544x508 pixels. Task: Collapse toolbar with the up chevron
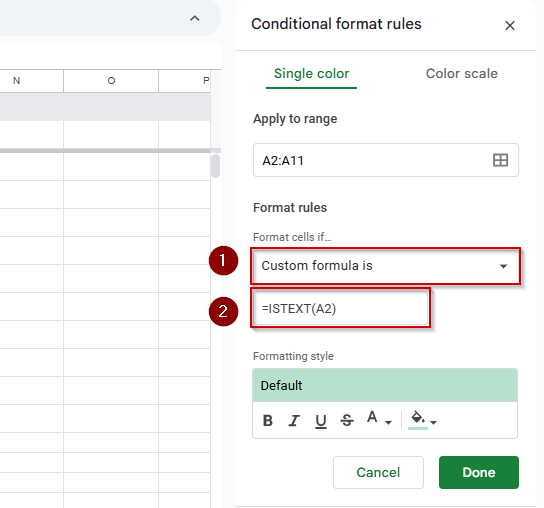(x=195, y=18)
